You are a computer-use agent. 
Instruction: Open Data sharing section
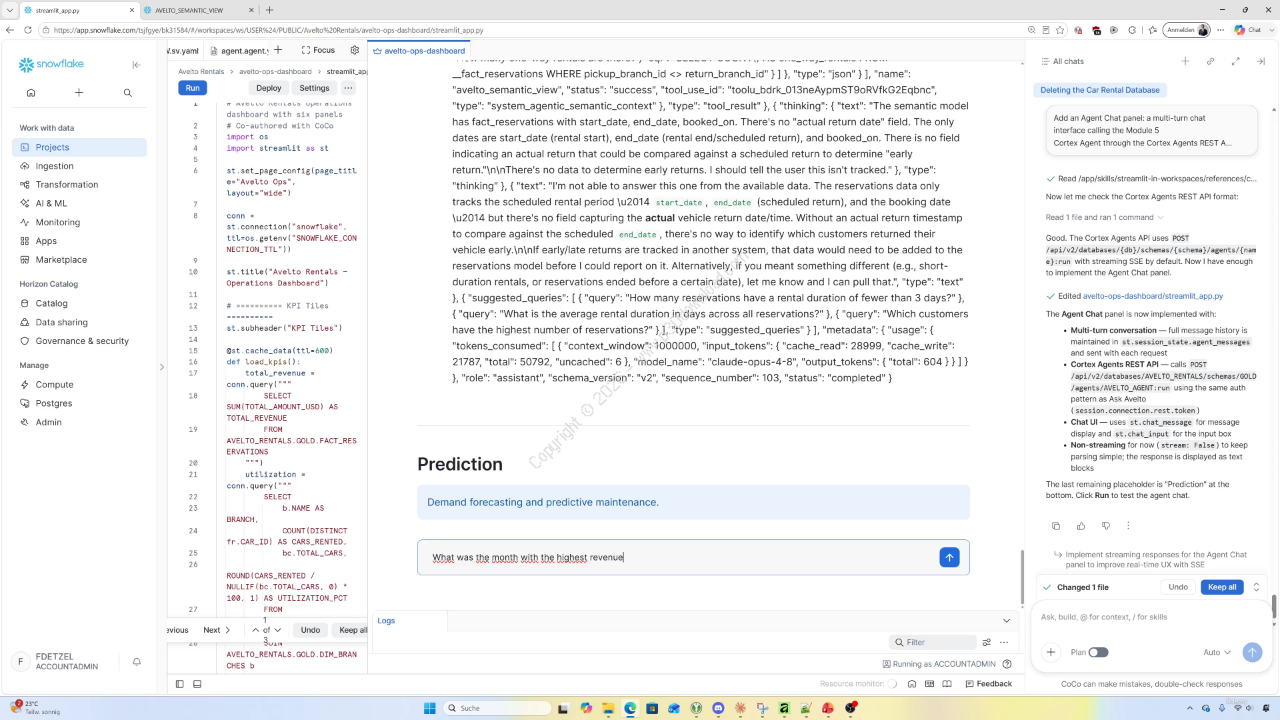click(79, 322)
